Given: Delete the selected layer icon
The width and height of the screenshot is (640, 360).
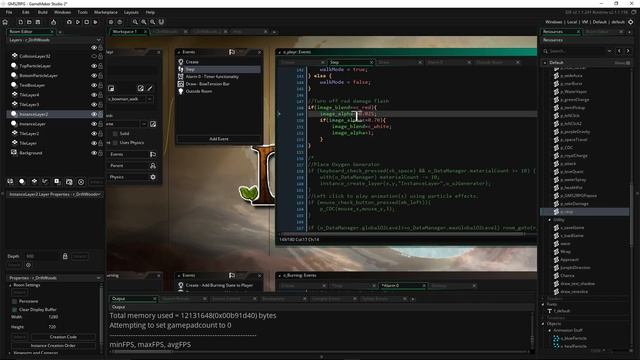Looking at the screenshot, I should 81,182.
